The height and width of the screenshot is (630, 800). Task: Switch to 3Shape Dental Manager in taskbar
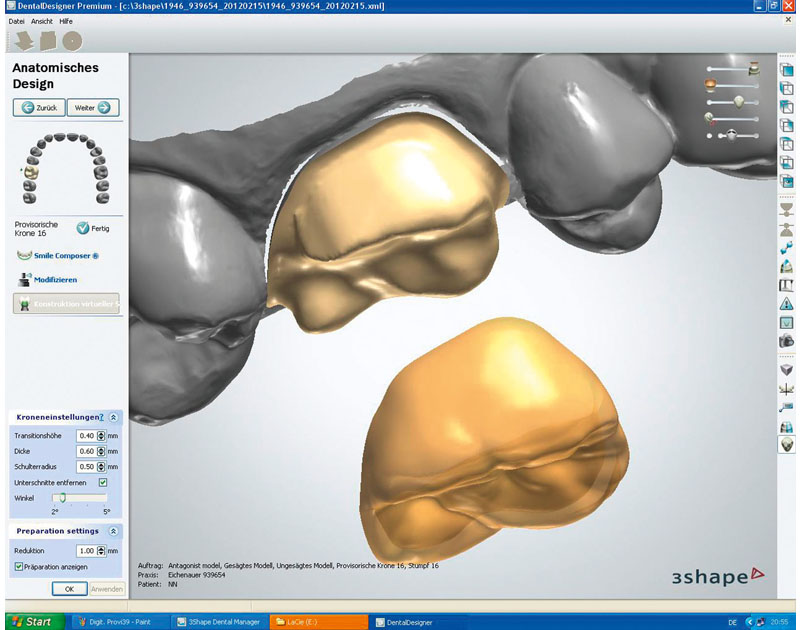coord(218,622)
